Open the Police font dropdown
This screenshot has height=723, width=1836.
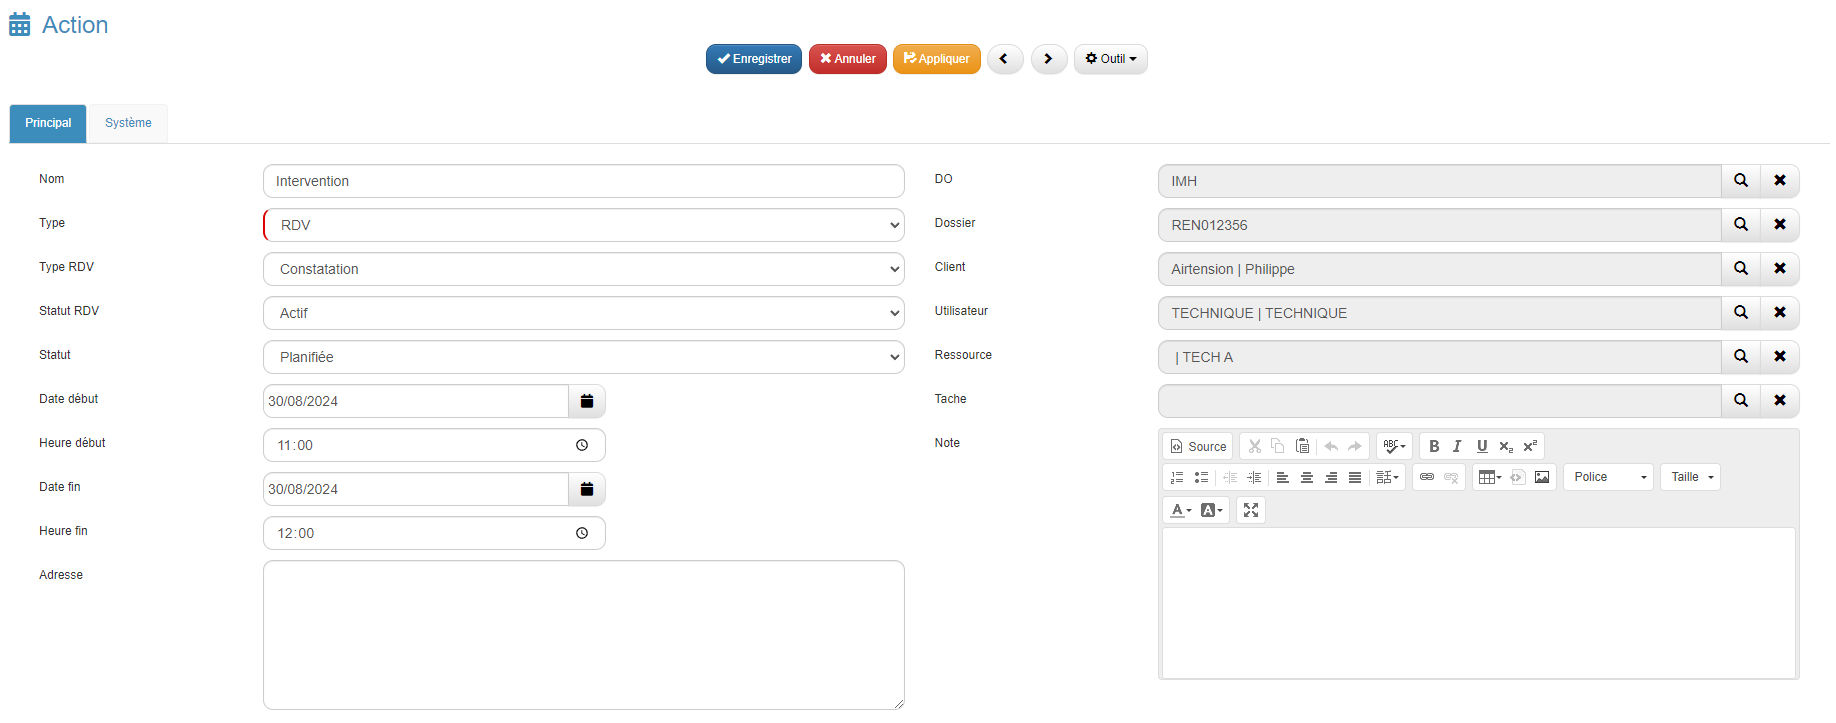point(1609,477)
